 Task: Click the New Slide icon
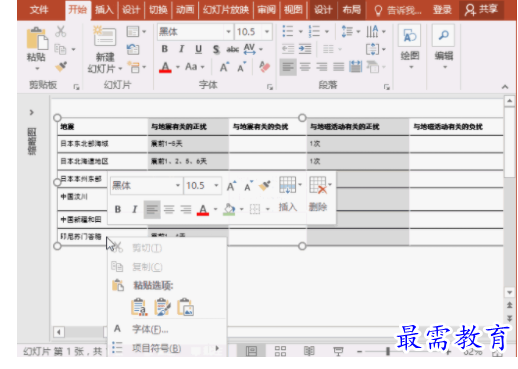(x=105, y=36)
